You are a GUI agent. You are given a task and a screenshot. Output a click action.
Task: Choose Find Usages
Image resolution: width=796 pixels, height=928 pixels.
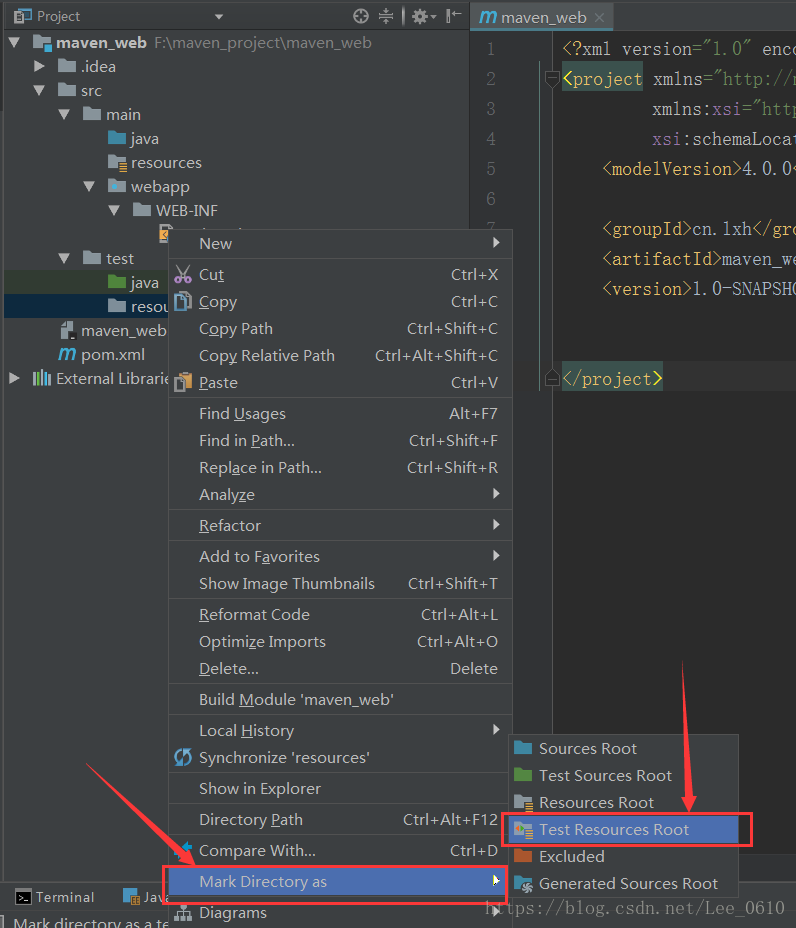click(x=340, y=414)
